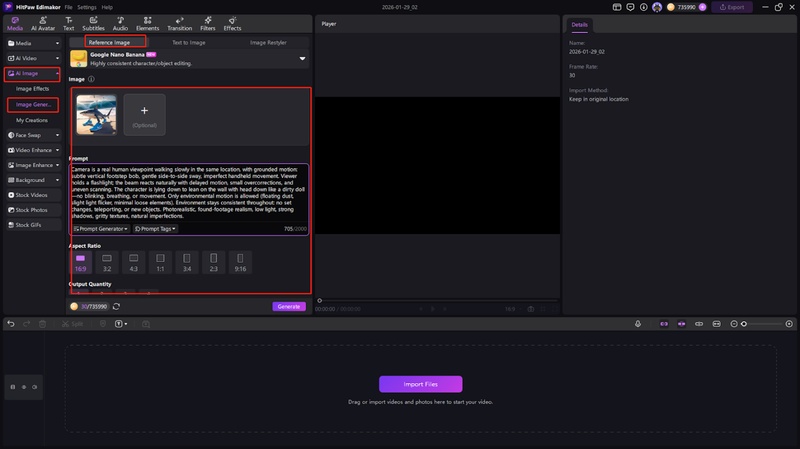Expand the Google Nano Banana model dropdown
This screenshot has width=800, height=449.
(x=302, y=59)
